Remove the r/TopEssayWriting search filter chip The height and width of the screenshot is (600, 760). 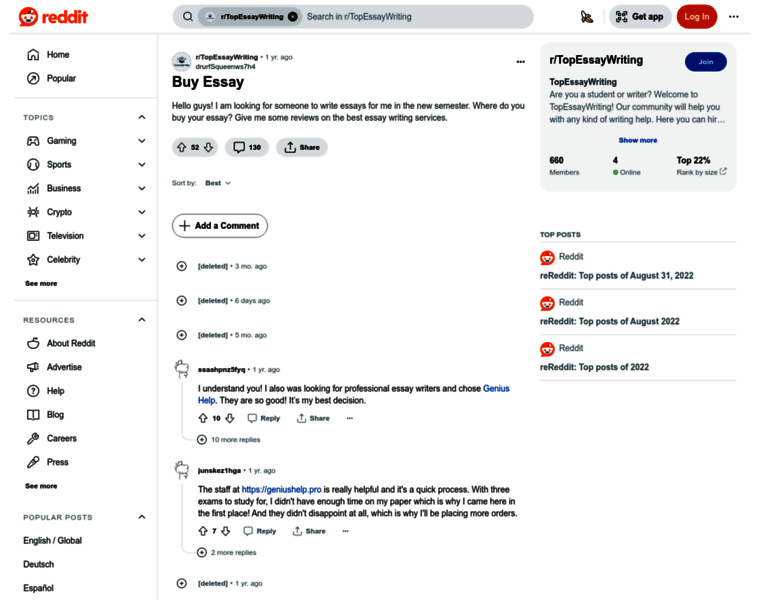click(293, 16)
